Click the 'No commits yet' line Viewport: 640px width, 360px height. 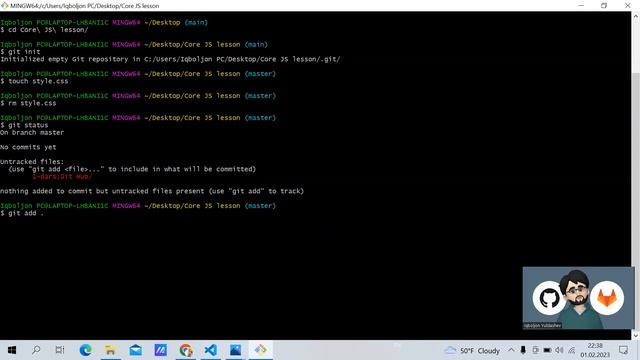click(x=28, y=147)
